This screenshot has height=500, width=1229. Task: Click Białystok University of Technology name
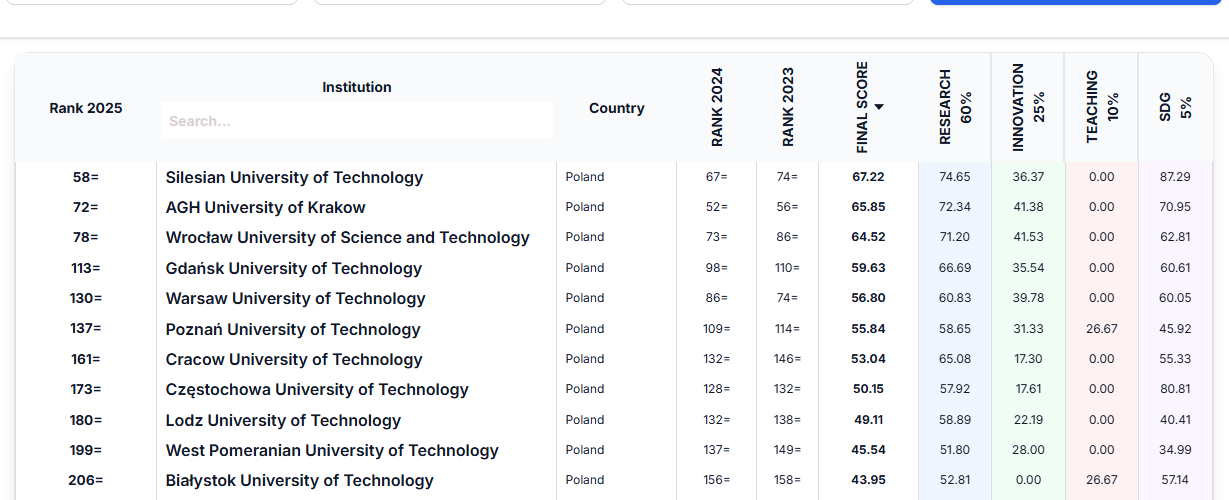coord(299,480)
